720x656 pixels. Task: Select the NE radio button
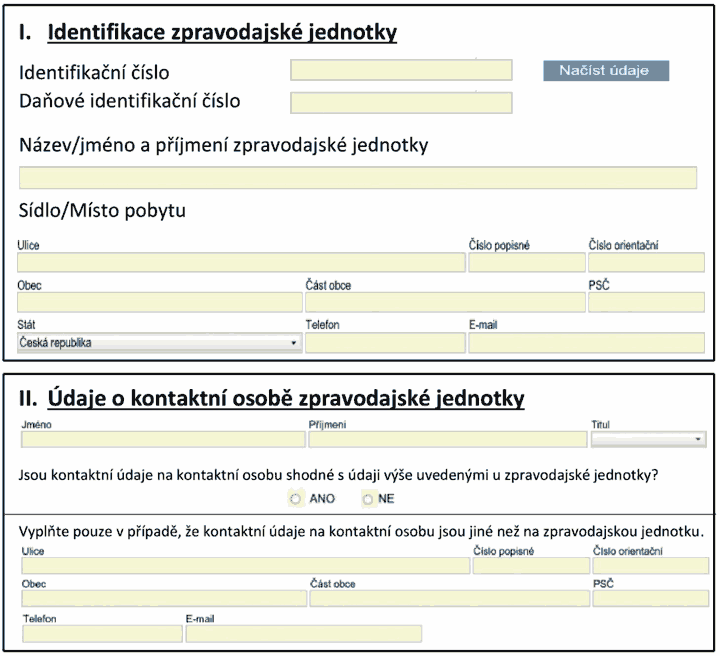pyautogui.click(x=368, y=499)
